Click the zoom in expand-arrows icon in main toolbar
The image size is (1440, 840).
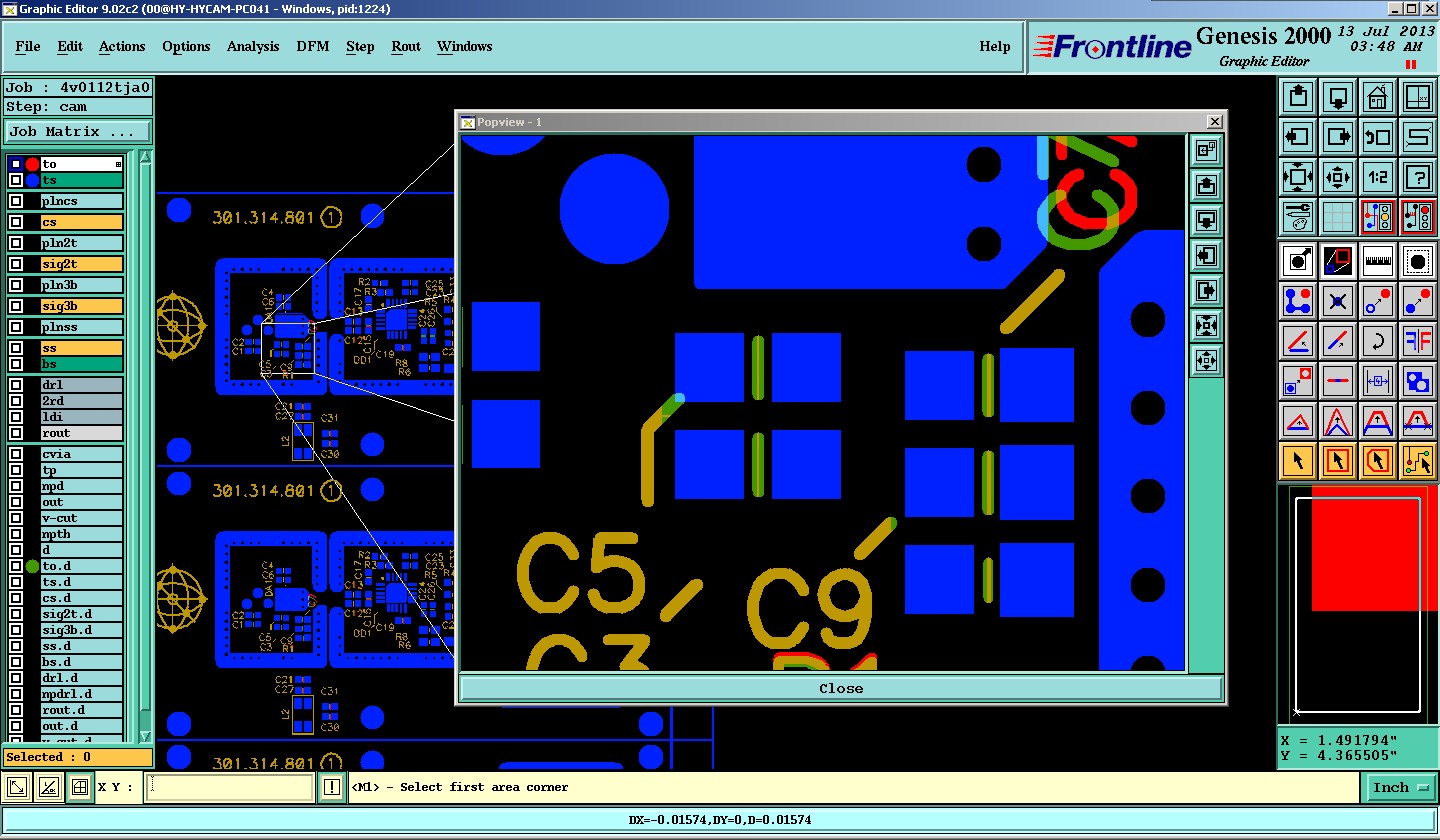point(1298,177)
